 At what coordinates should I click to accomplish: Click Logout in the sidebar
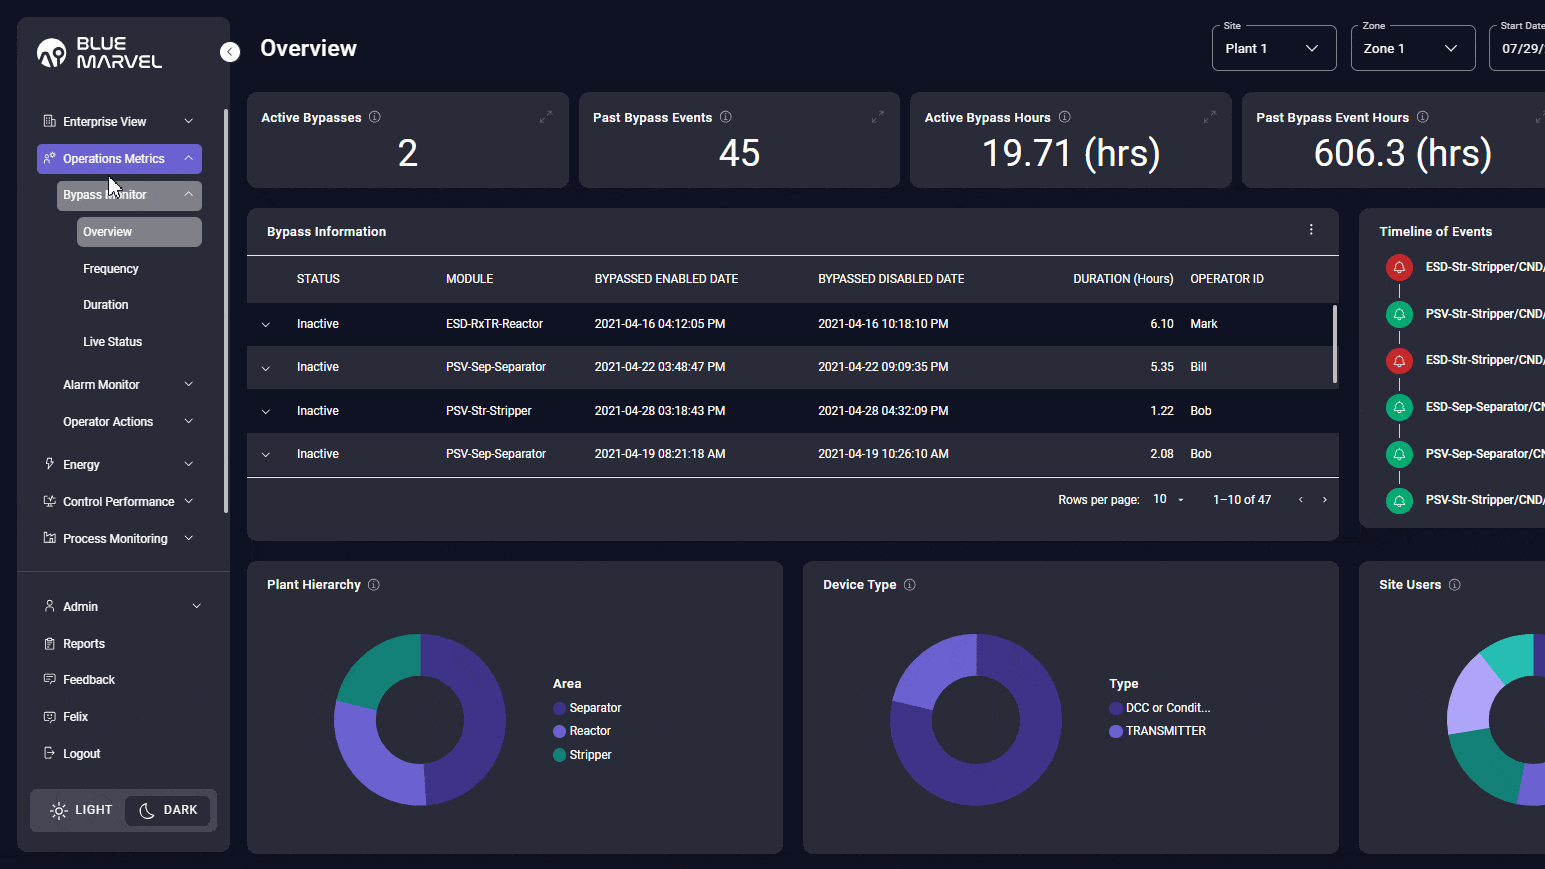[81, 753]
